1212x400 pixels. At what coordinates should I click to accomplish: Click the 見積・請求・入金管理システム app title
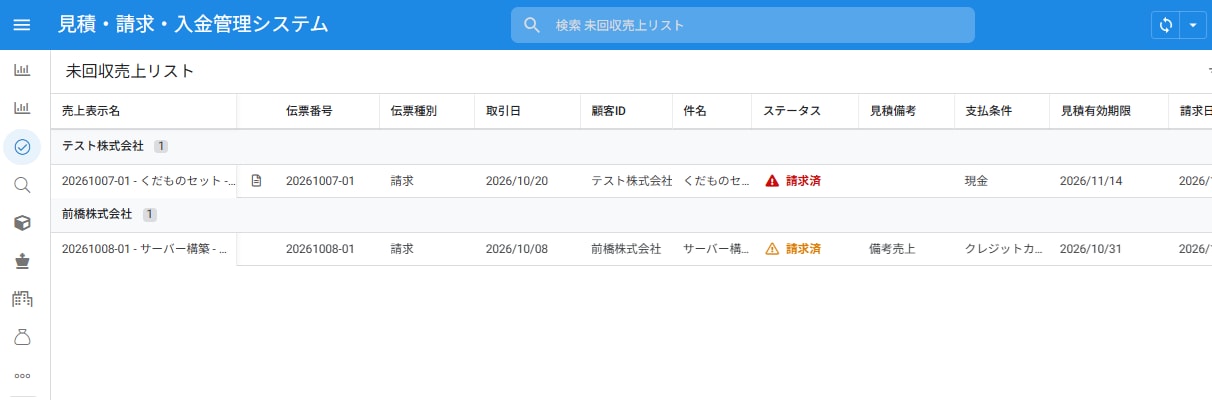[x=193, y=25]
